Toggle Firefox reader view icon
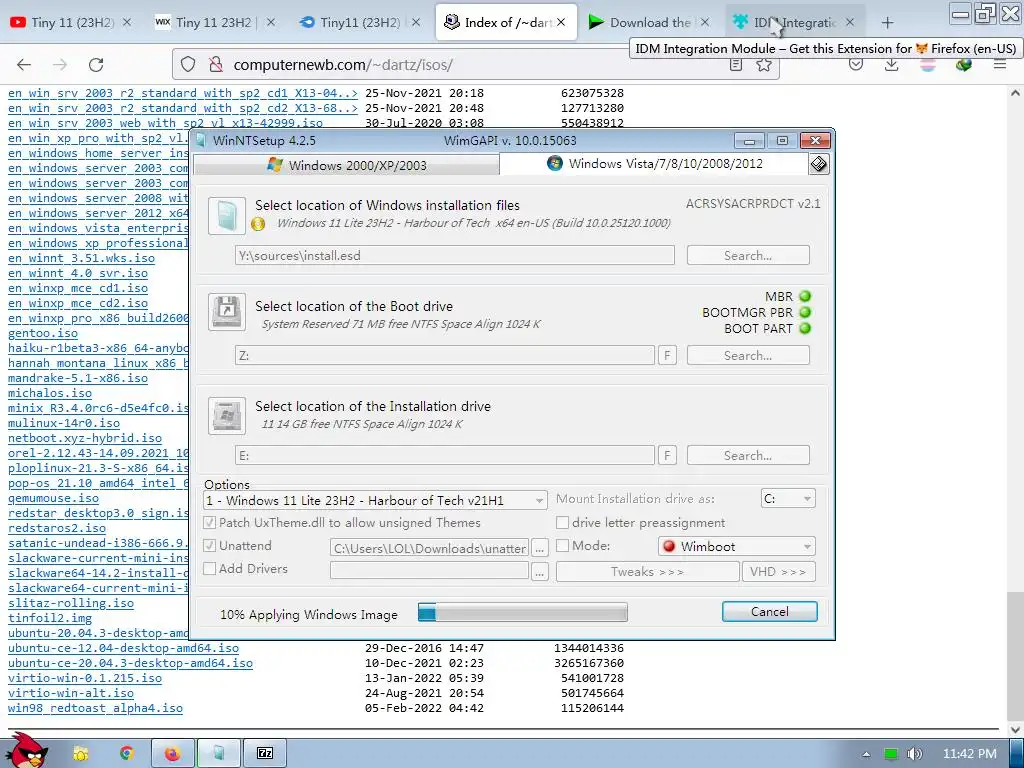 click(736, 65)
